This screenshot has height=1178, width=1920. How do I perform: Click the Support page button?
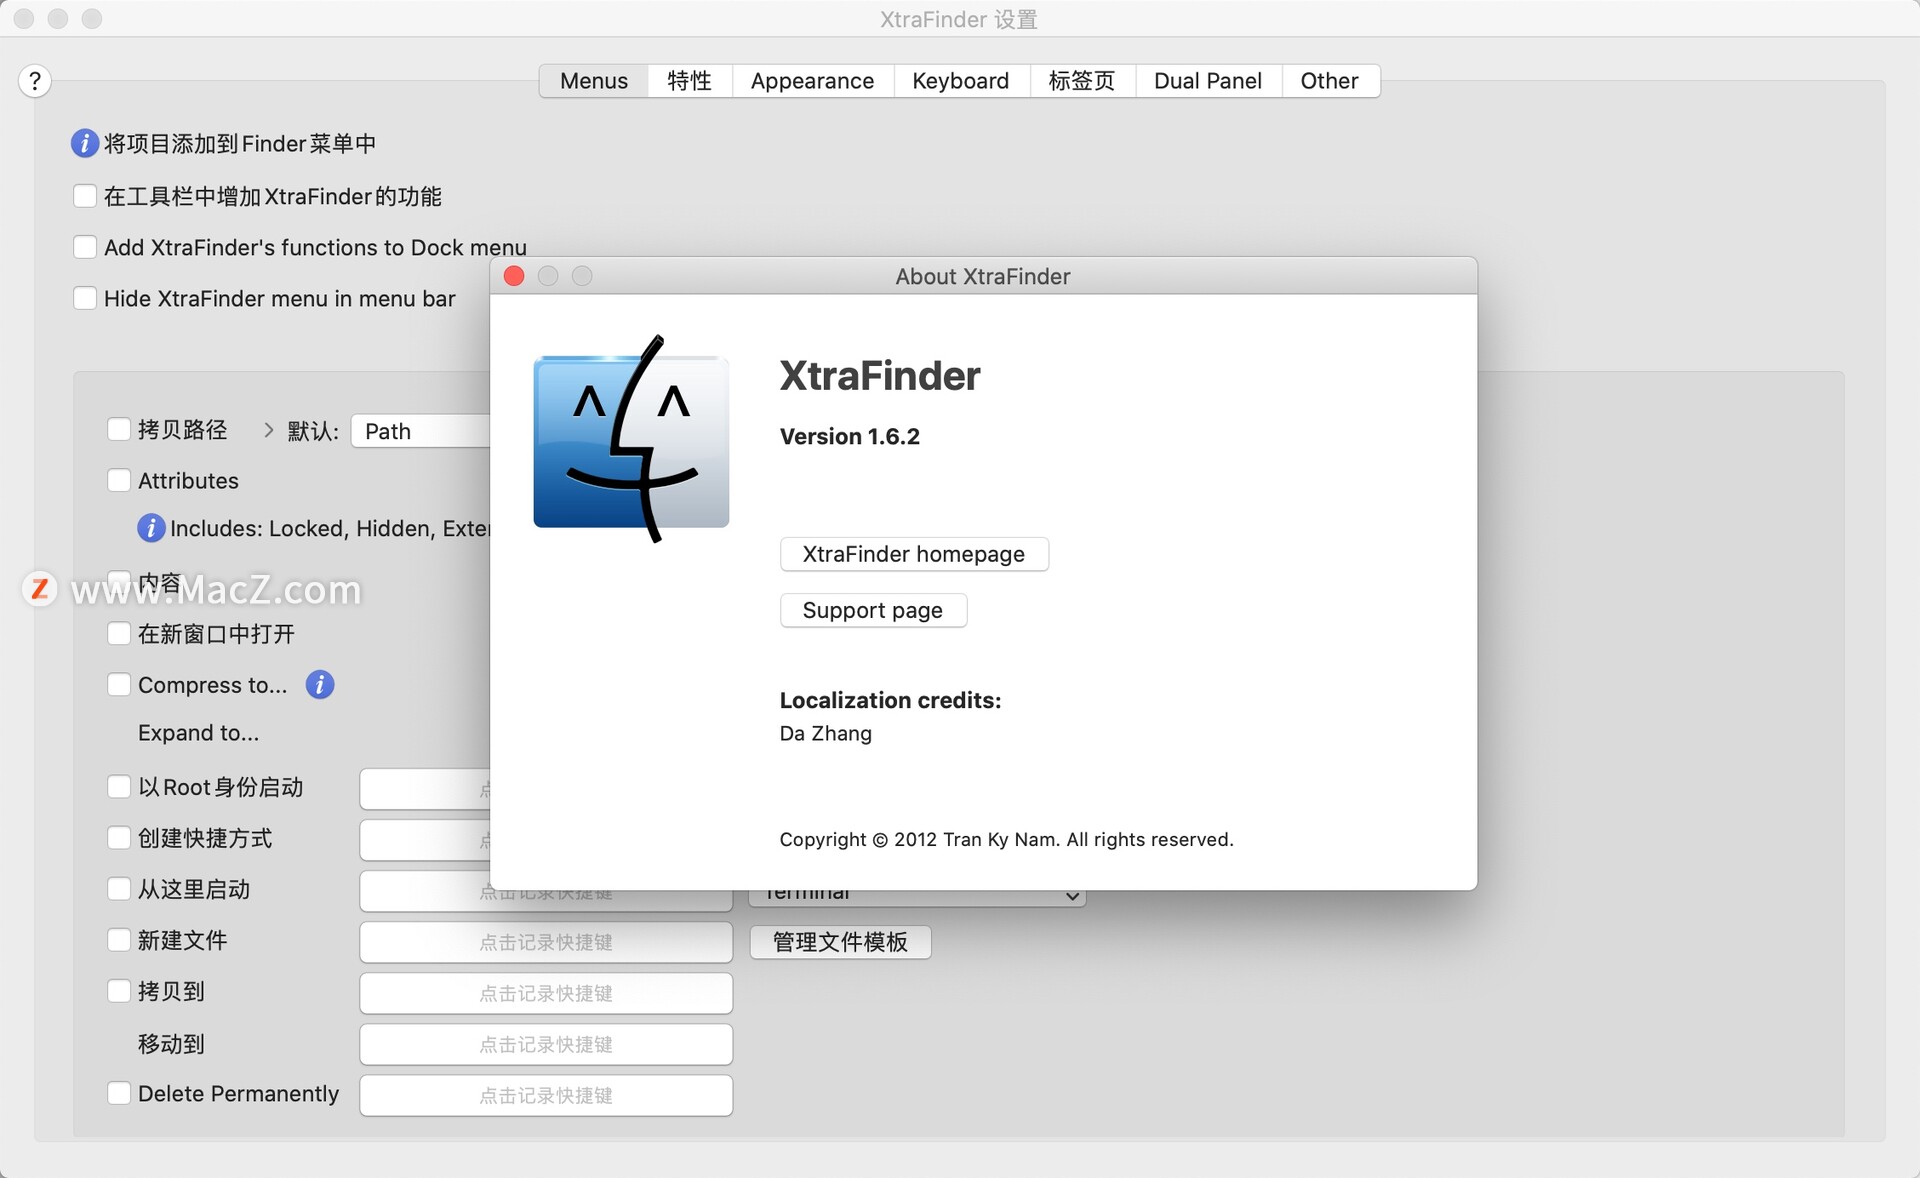(x=871, y=609)
